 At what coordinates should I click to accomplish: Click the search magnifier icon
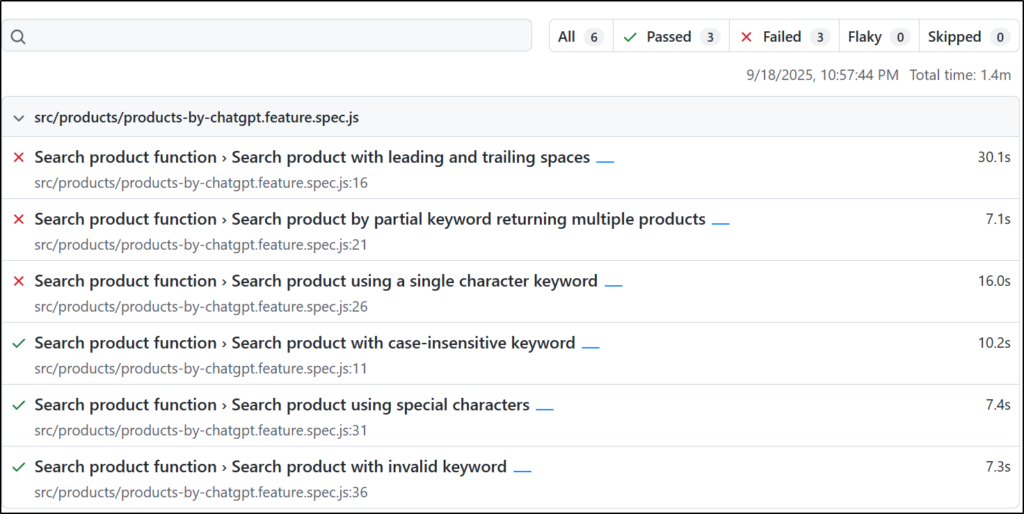tap(18, 37)
